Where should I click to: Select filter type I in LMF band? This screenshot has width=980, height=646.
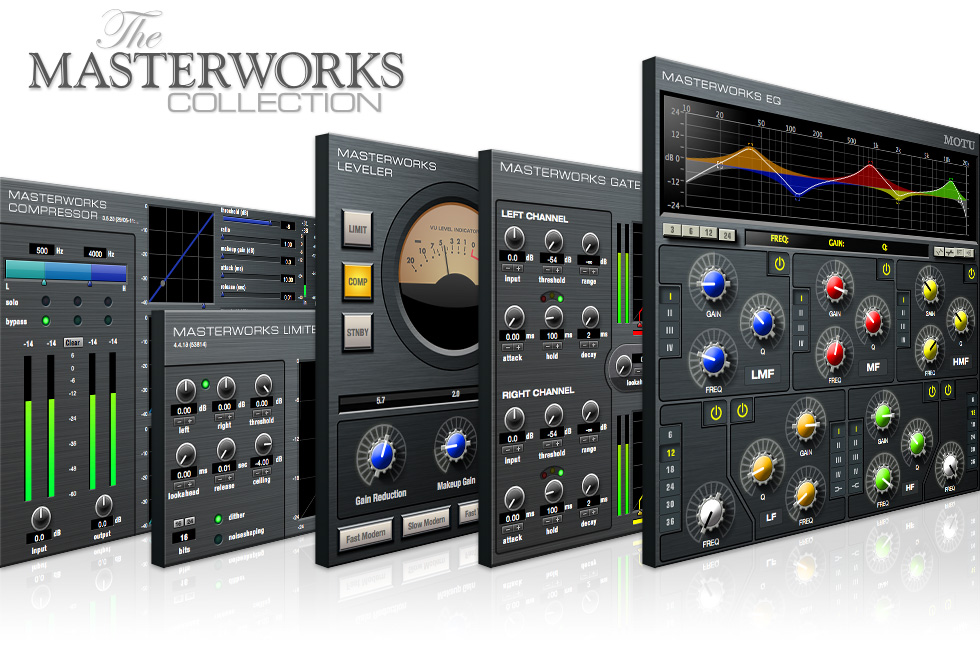click(x=669, y=296)
